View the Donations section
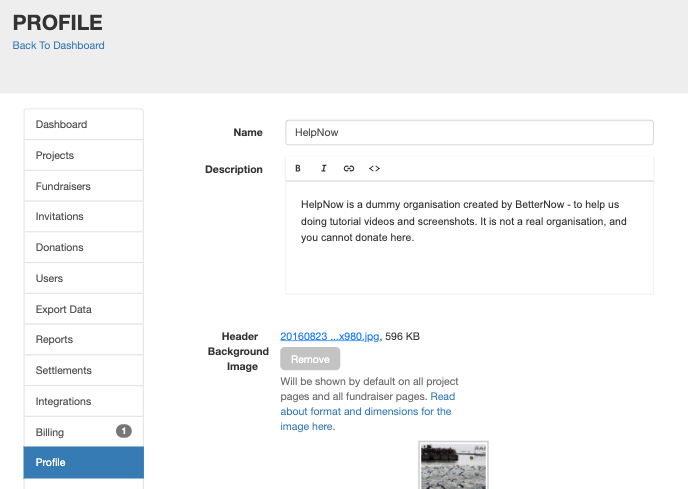The width and height of the screenshot is (688, 489). (84, 247)
